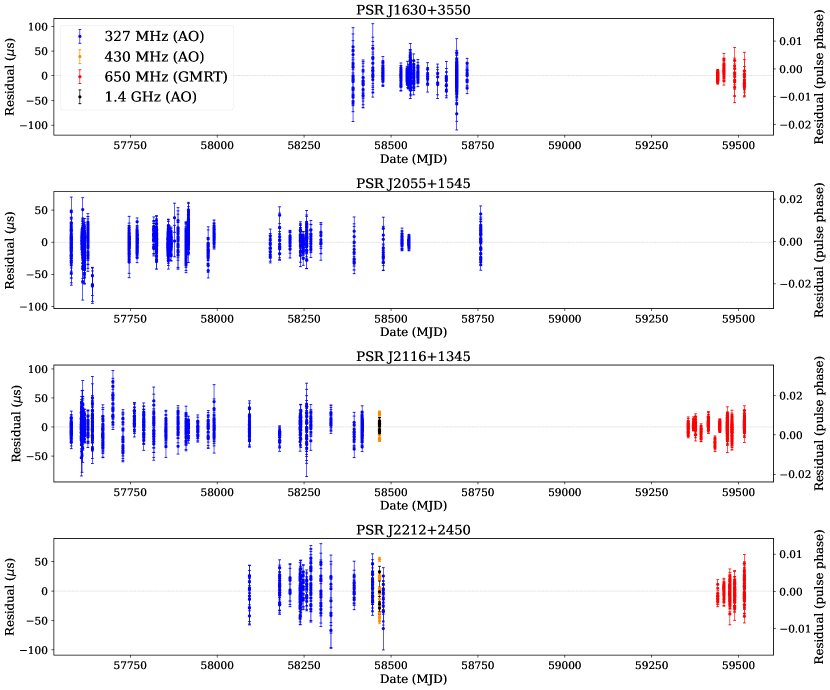Click the 58750 tick in PSR J2055+1545 plot
830x690 pixels.
[x=477, y=319]
